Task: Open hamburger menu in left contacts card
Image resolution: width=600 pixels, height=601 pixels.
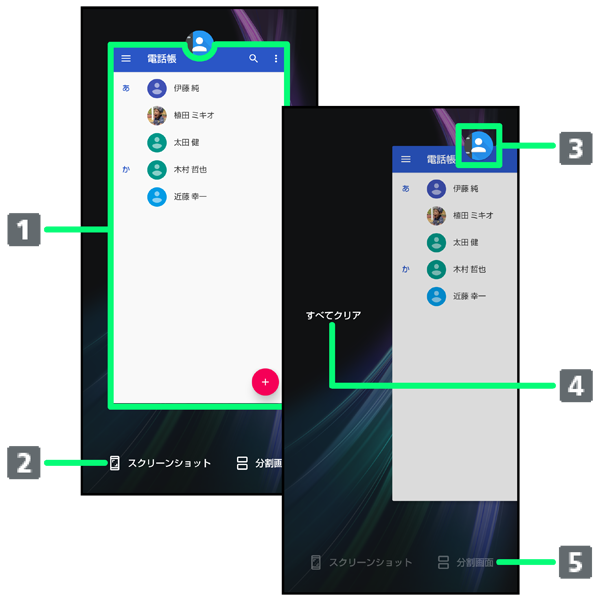Action: point(126,59)
